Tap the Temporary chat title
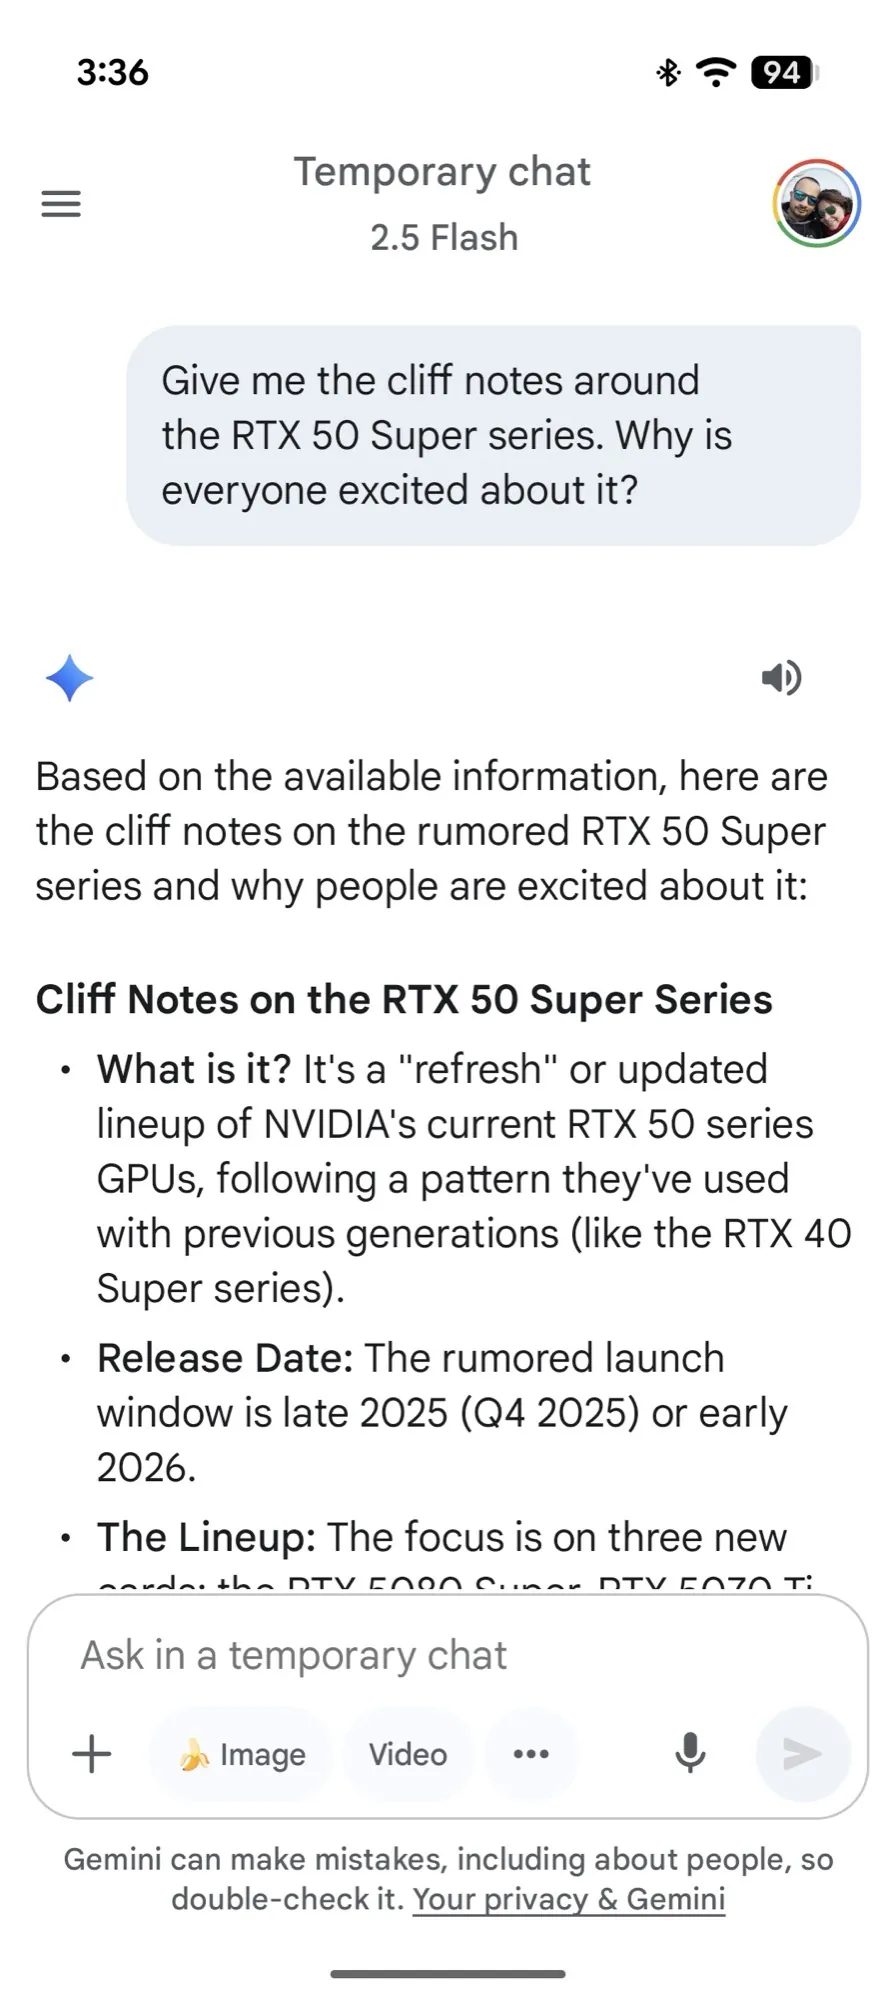Viewport: 896px width, 2000px height. [442, 172]
